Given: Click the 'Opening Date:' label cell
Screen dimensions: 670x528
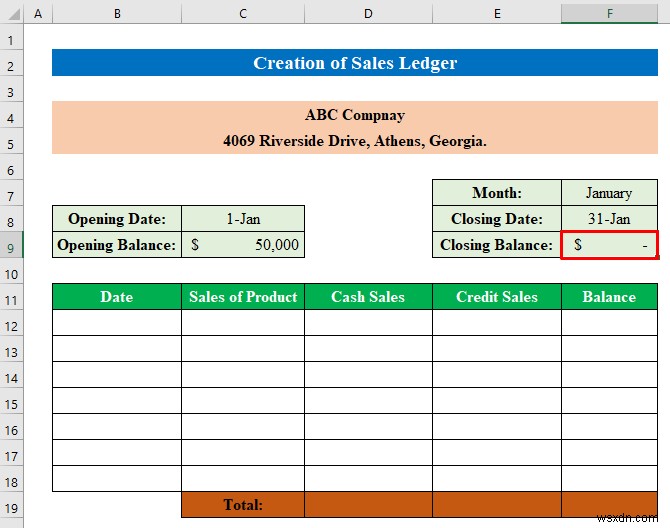Looking at the screenshot, I should (x=117, y=219).
